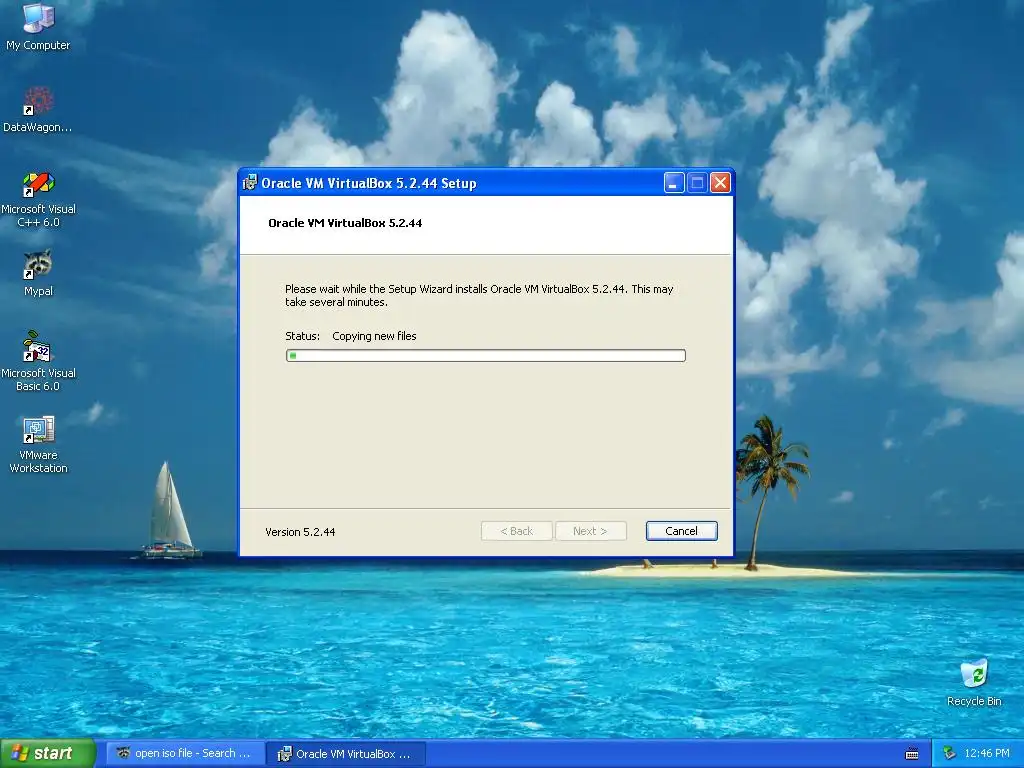1024x768 pixels.
Task: Close the VirtualBox Setup window
Action: (720, 183)
